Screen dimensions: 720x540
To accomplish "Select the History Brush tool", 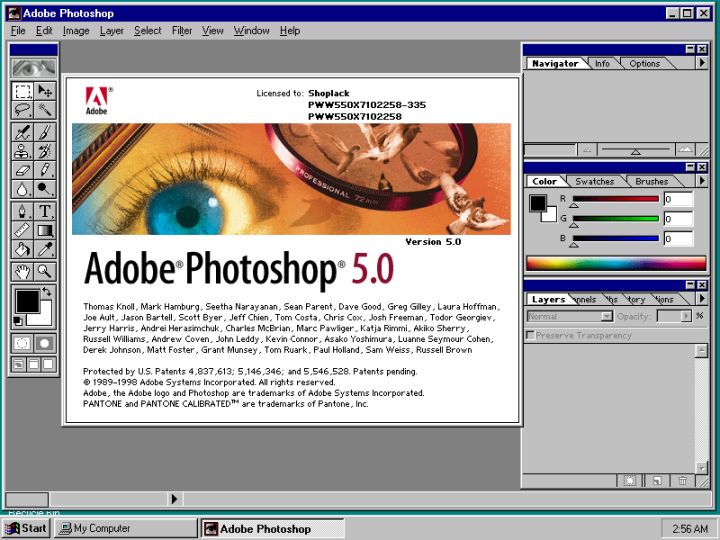I will [45, 151].
